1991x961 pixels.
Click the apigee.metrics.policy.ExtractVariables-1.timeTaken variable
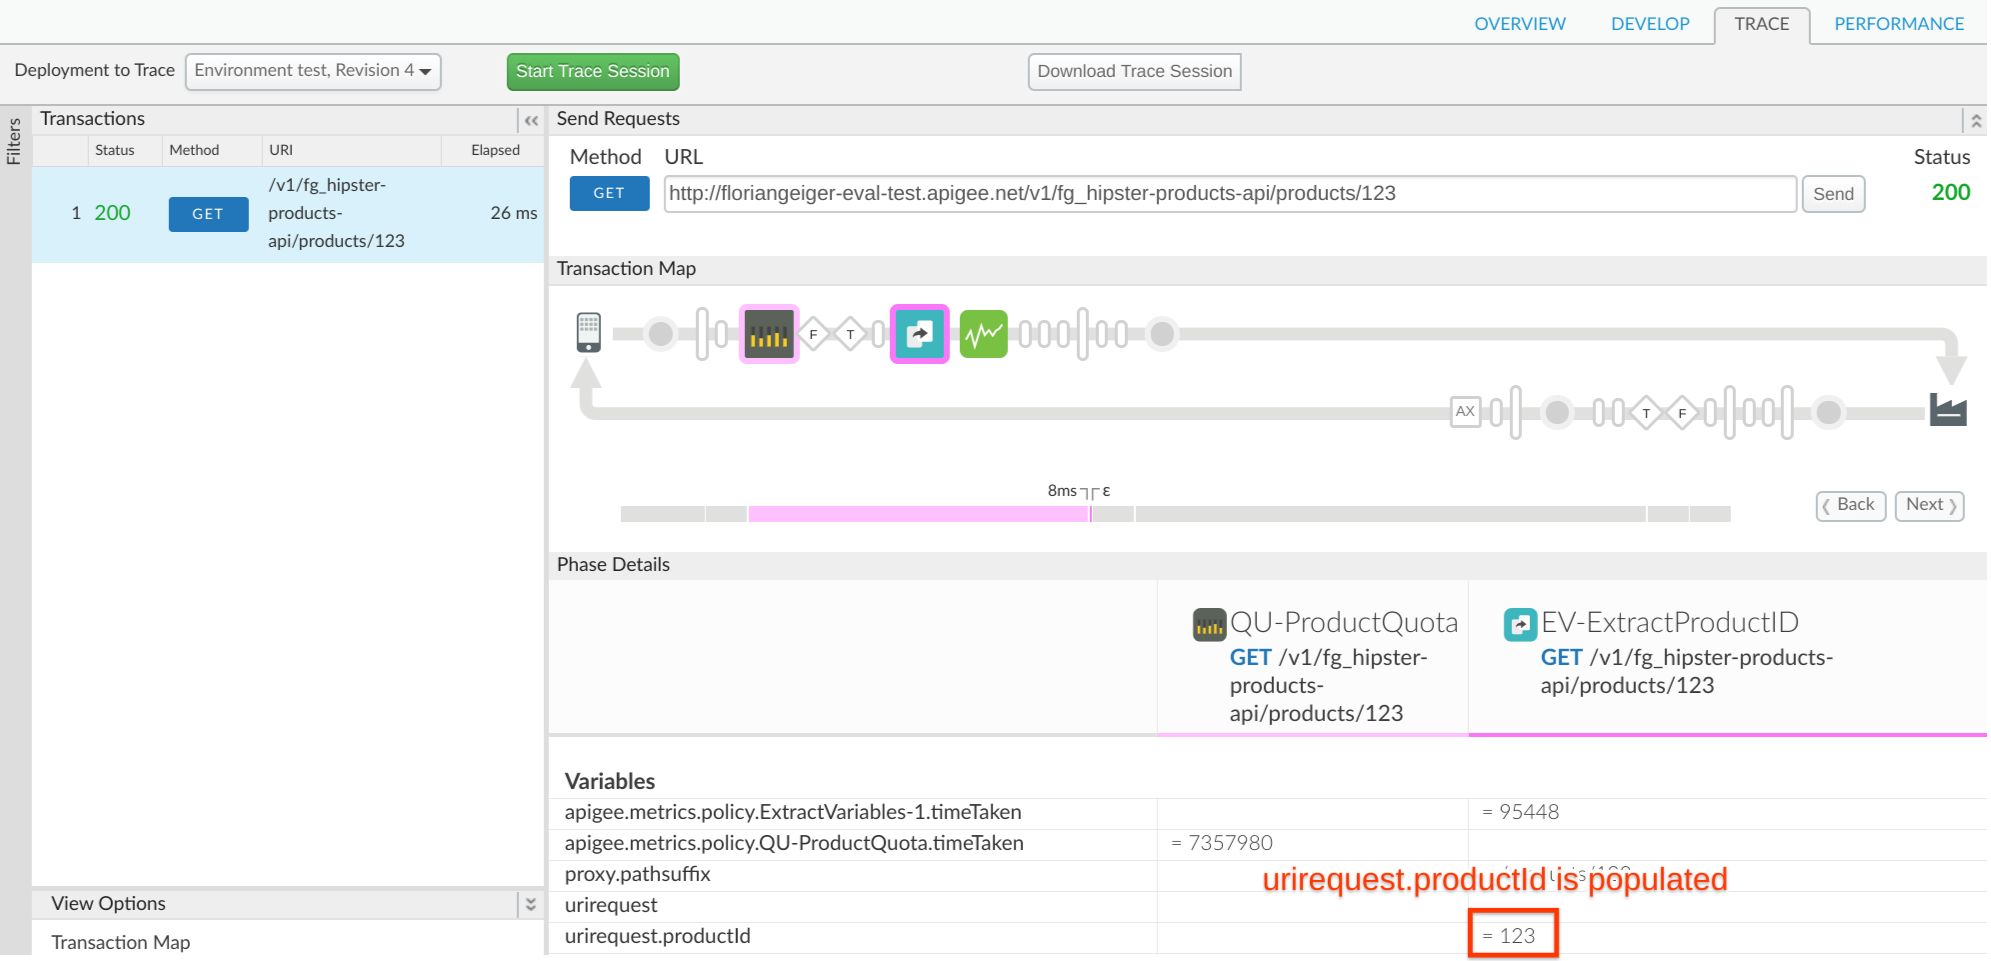(793, 812)
